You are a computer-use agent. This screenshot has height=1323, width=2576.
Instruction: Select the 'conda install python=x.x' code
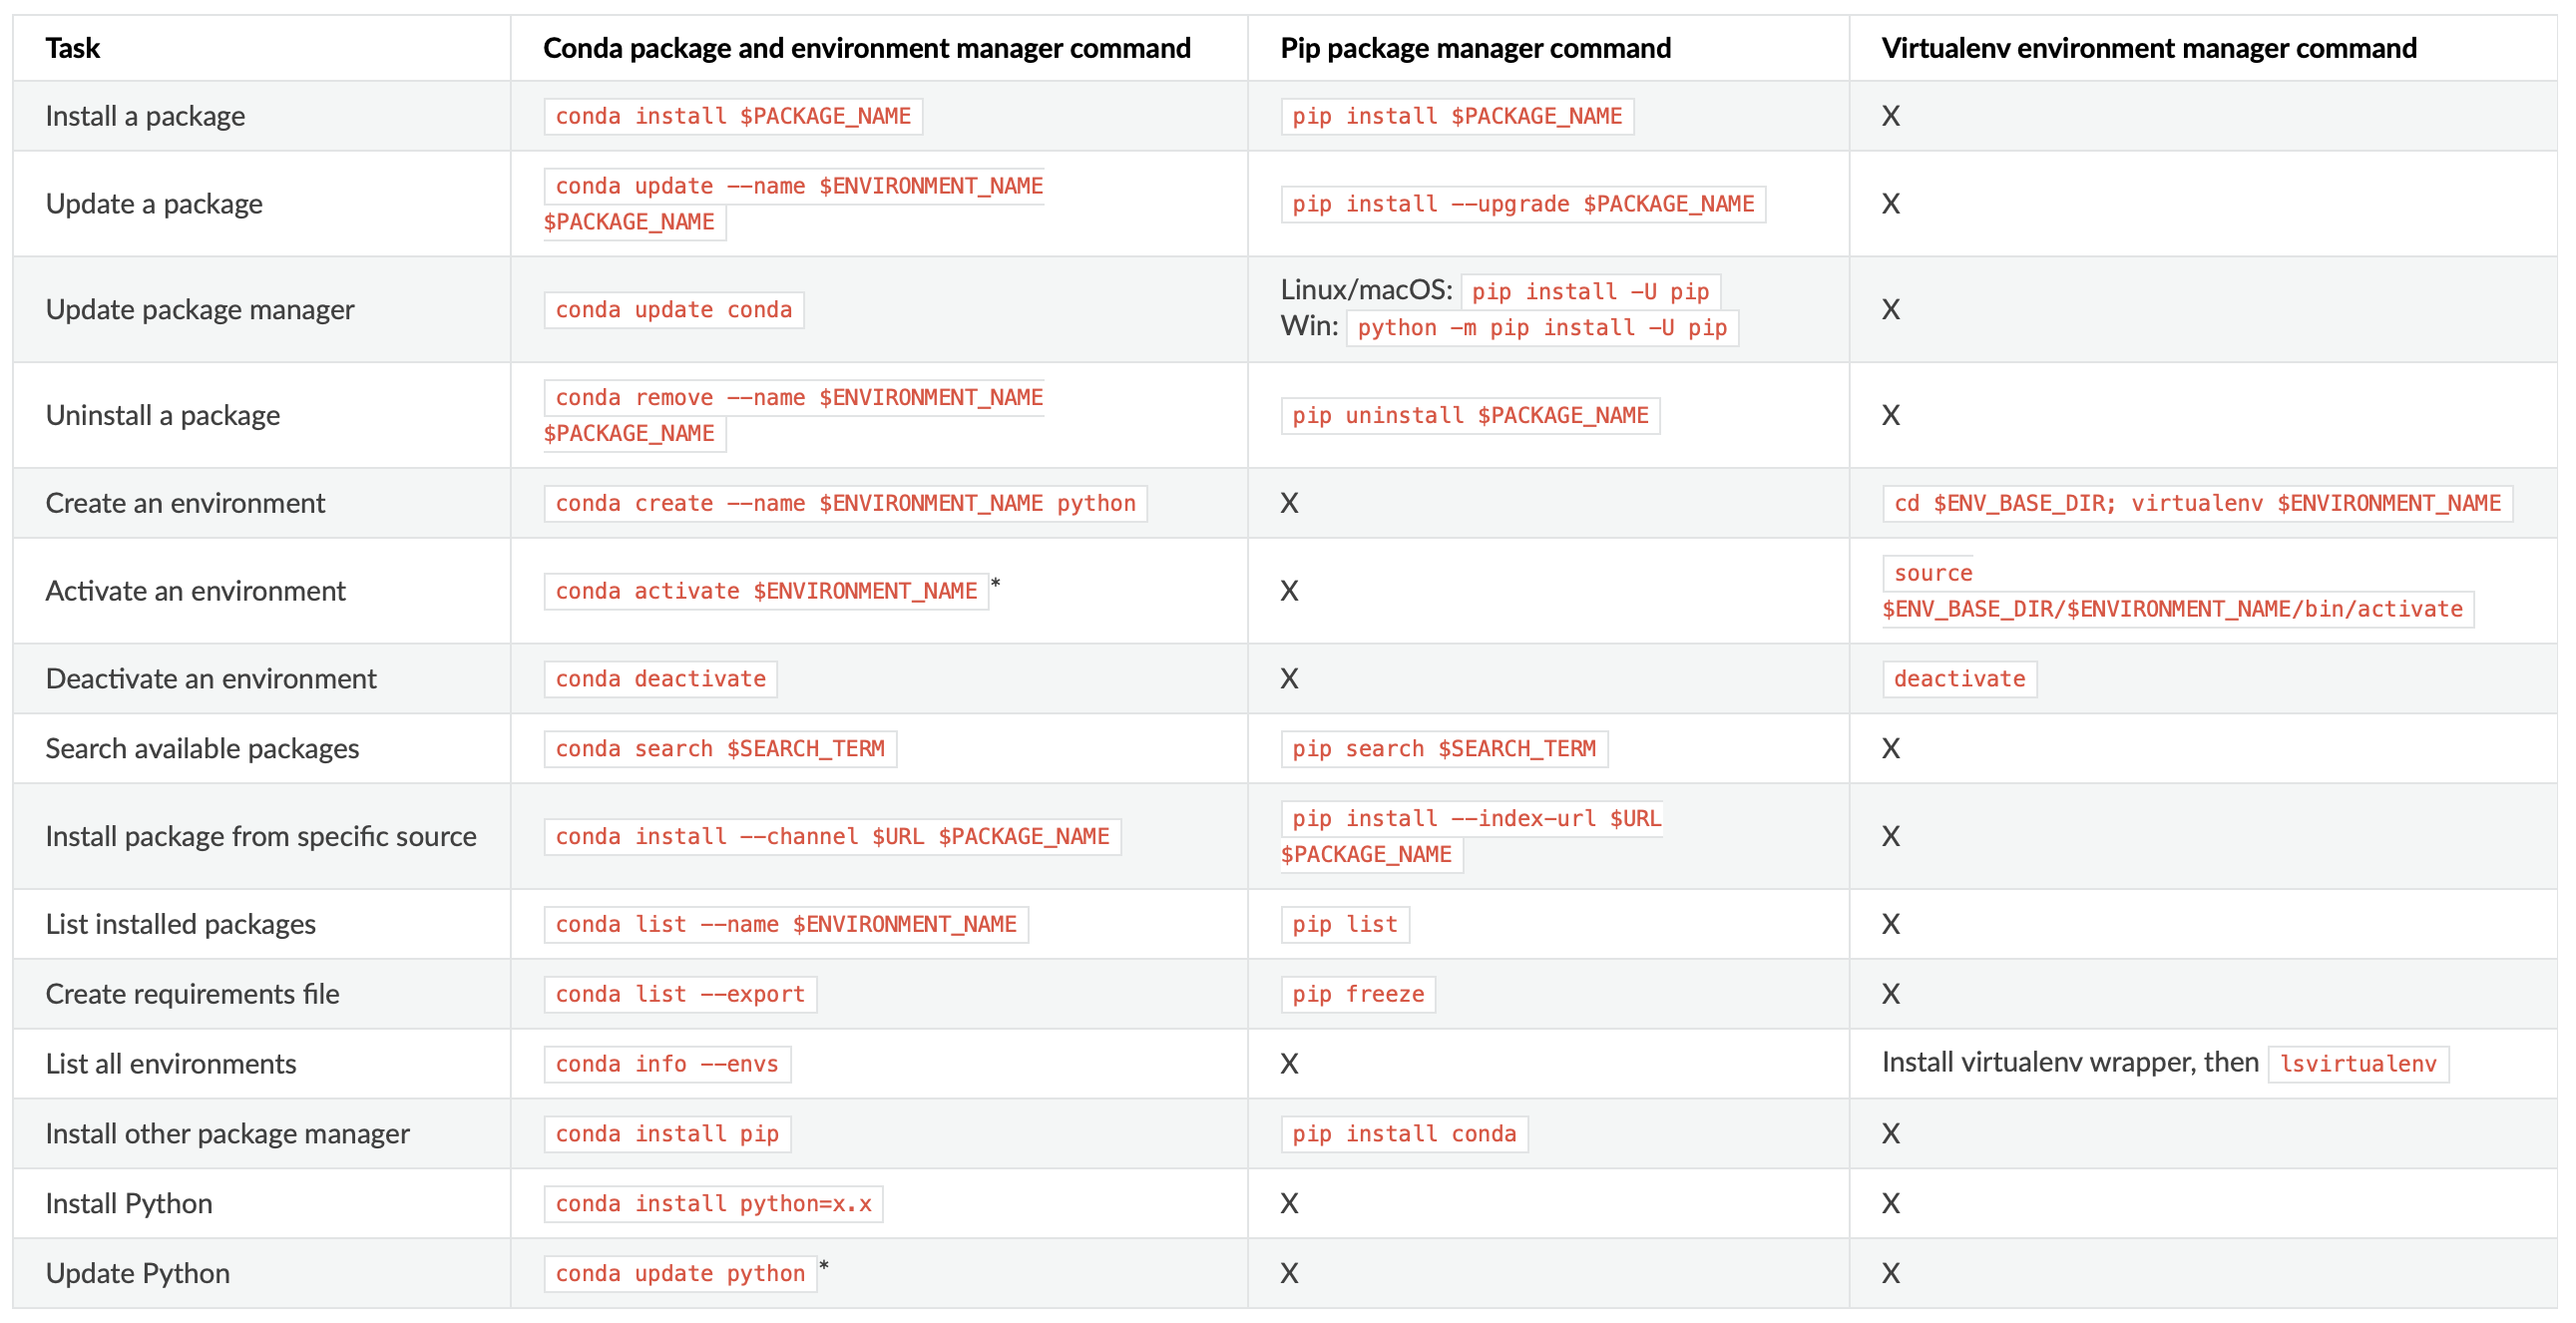(x=712, y=1204)
